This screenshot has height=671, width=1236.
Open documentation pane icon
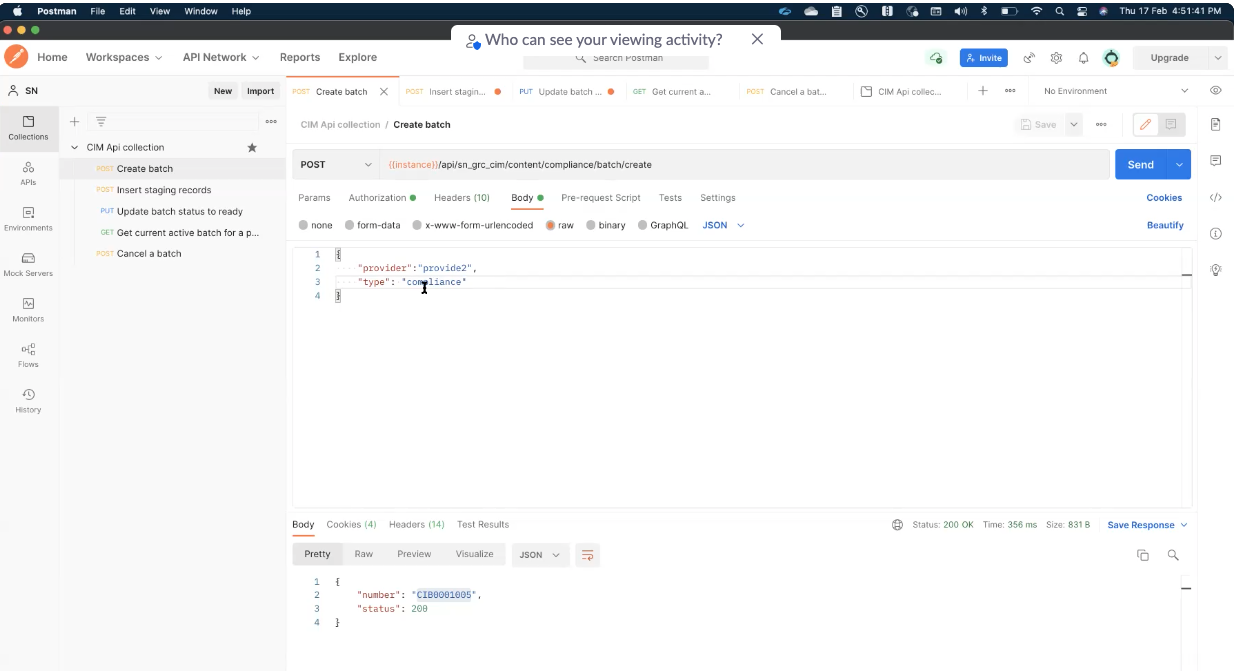click(1216, 125)
